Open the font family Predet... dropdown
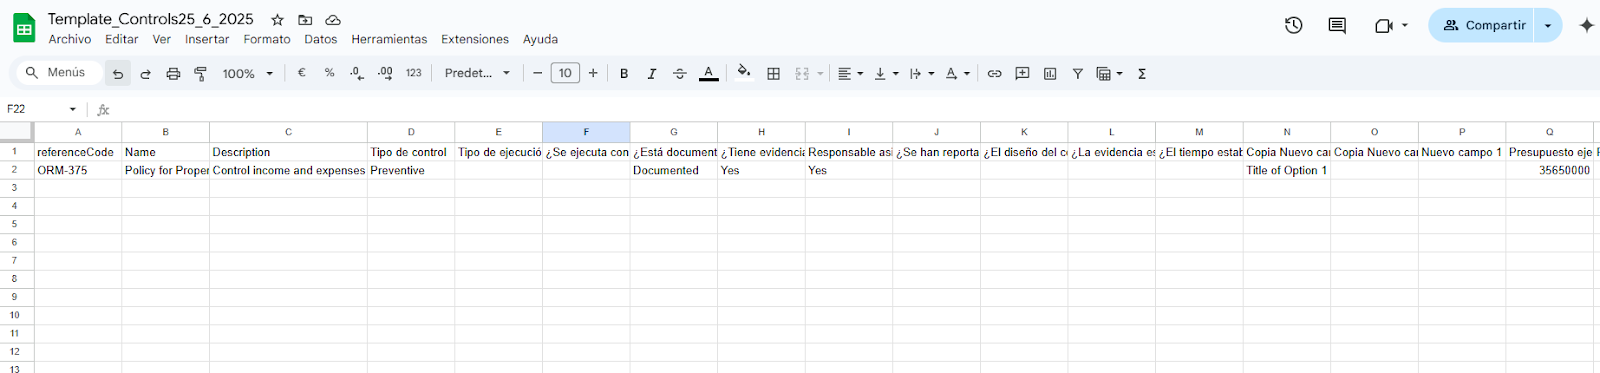The width and height of the screenshot is (1600, 373). [x=477, y=73]
